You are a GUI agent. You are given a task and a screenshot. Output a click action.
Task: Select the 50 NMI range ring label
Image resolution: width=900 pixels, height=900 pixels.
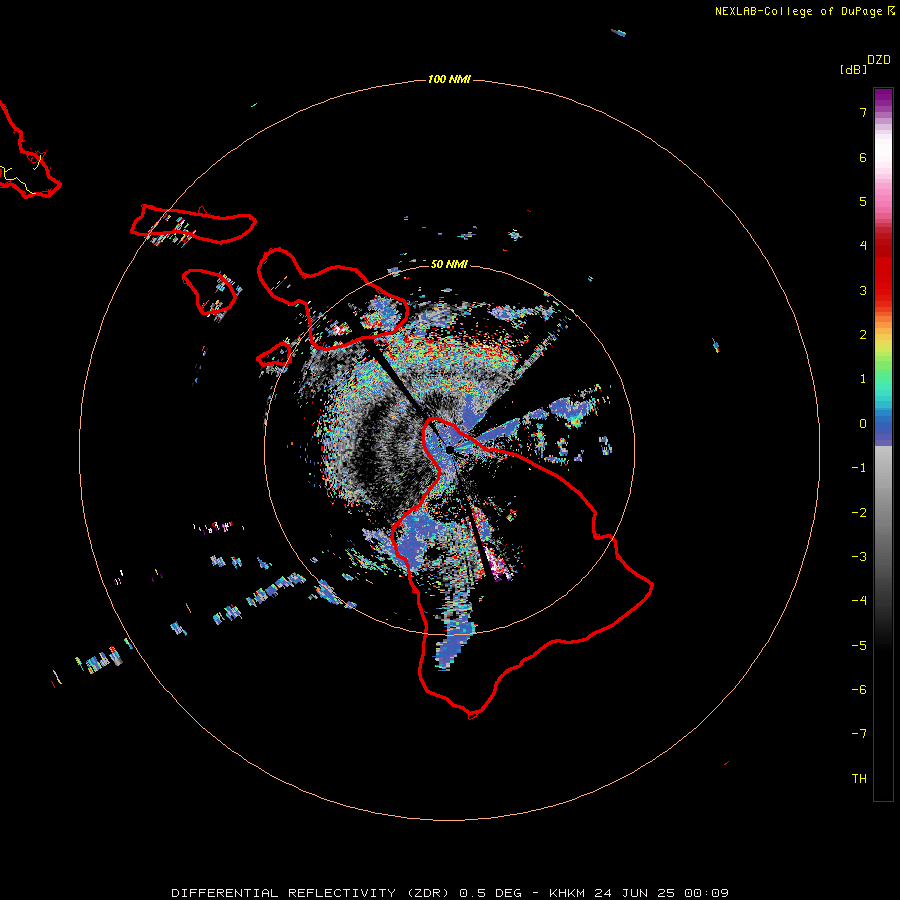tap(449, 264)
